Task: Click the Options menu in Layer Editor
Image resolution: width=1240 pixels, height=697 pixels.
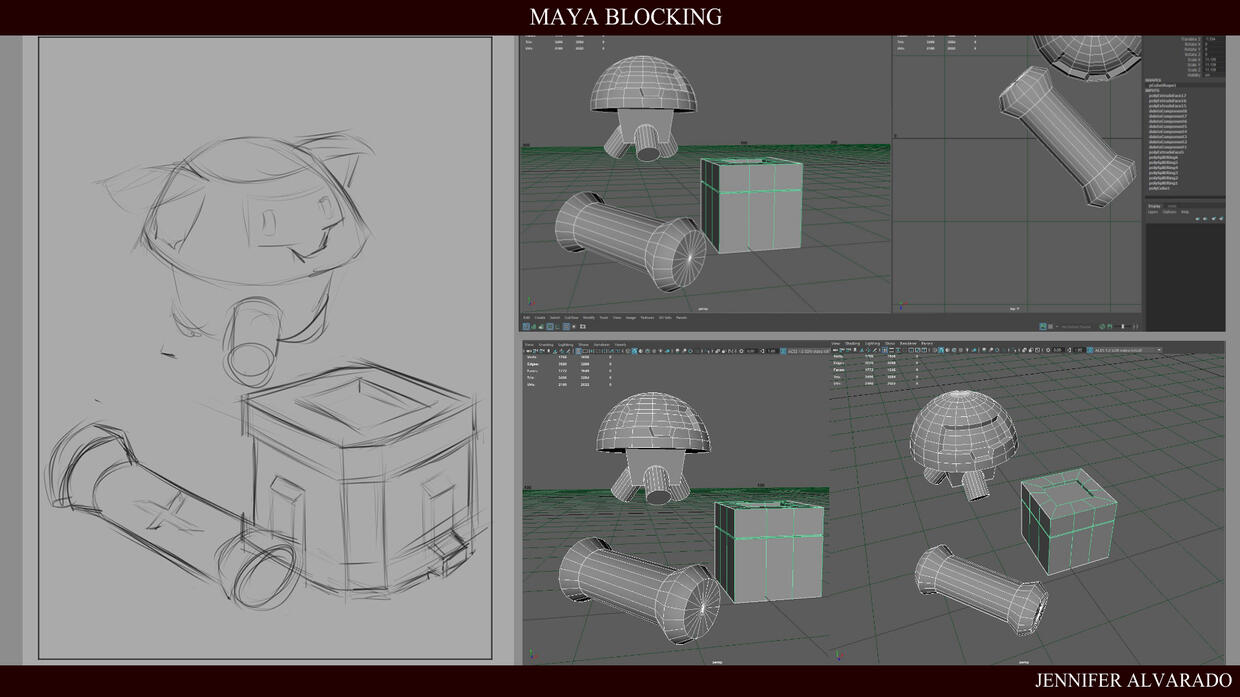Action: [1169, 212]
